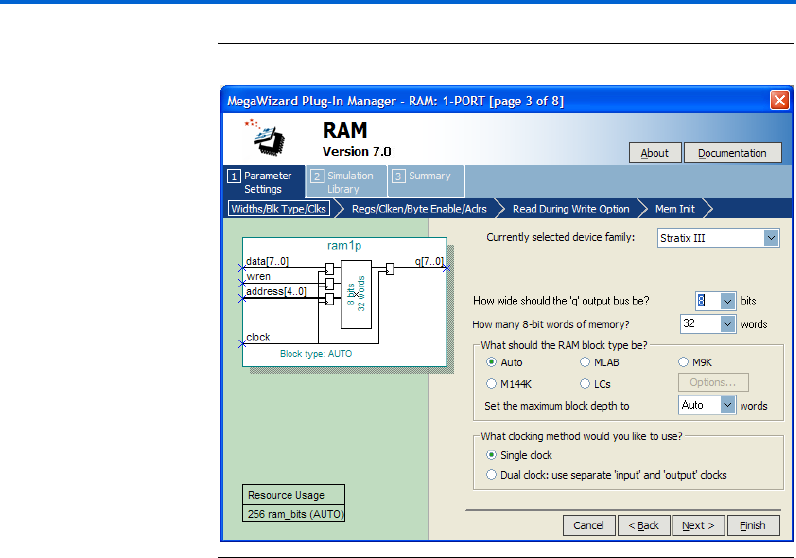Click the Version 7.0 text
The height and width of the screenshot is (558, 796).
pos(357,152)
